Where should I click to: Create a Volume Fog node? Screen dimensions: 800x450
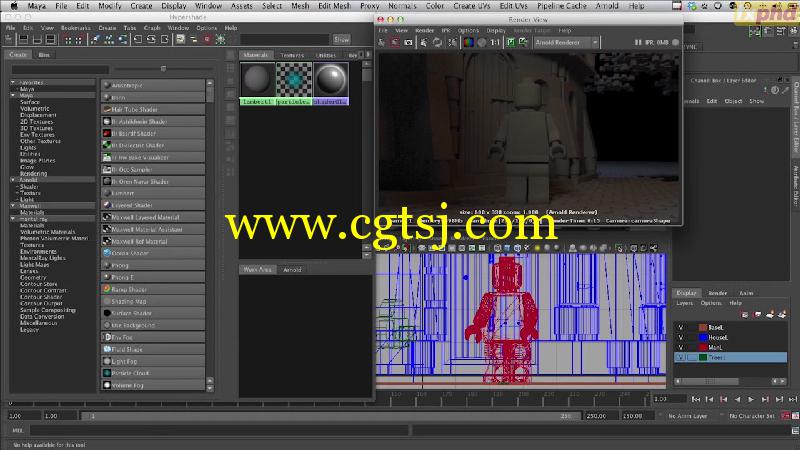[x=153, y=385]
